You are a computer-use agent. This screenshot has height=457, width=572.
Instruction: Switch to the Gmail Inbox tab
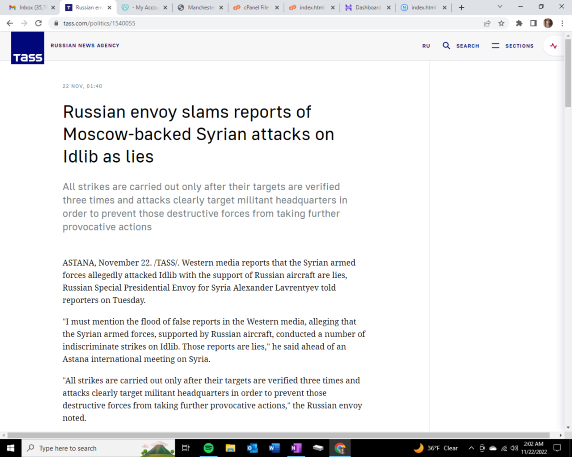pos(32,7)
